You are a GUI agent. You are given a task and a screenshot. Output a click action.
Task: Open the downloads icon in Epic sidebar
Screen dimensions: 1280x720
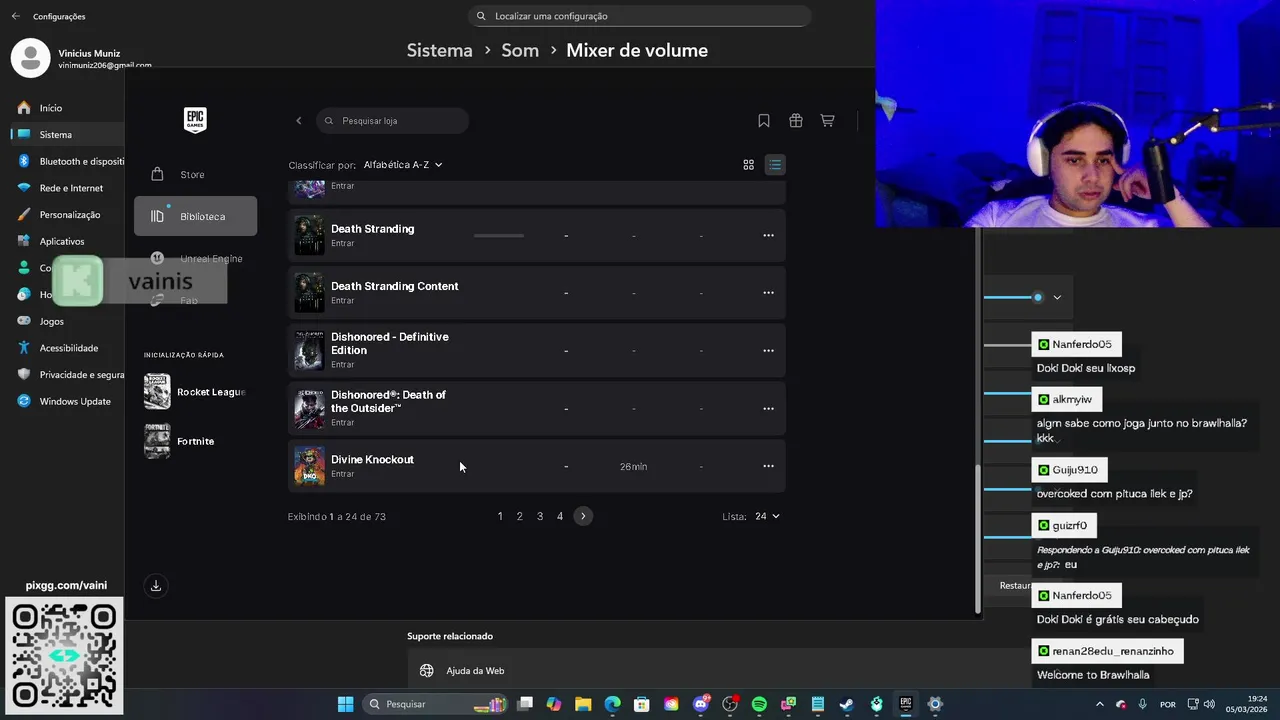pyautogui.click(x=156, y=586)
